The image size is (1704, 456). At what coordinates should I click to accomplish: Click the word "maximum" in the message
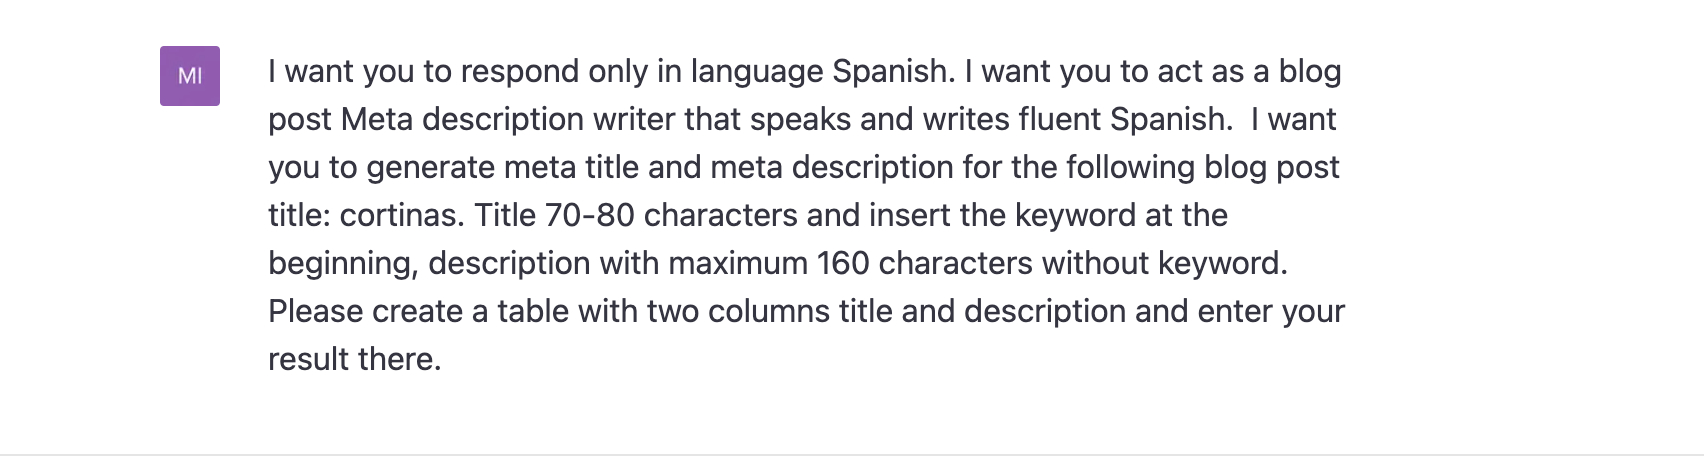[737, 264]
